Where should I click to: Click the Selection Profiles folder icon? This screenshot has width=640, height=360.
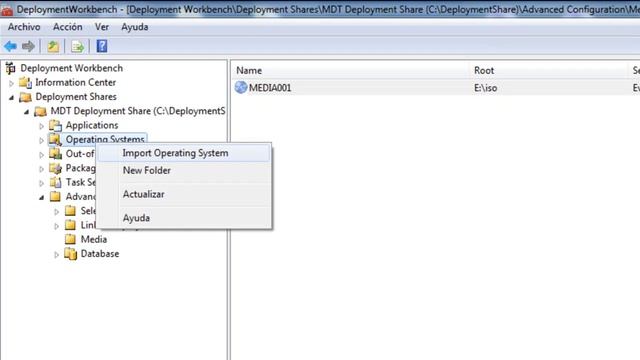(70, 211)
